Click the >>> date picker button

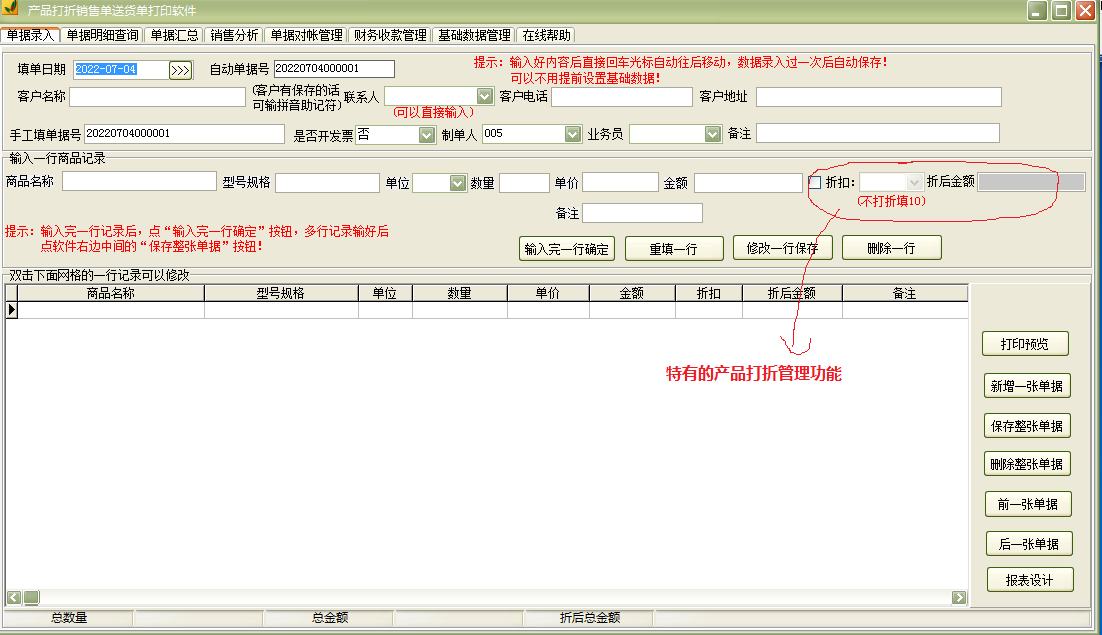pyautogui.click(x=181, y=70)
